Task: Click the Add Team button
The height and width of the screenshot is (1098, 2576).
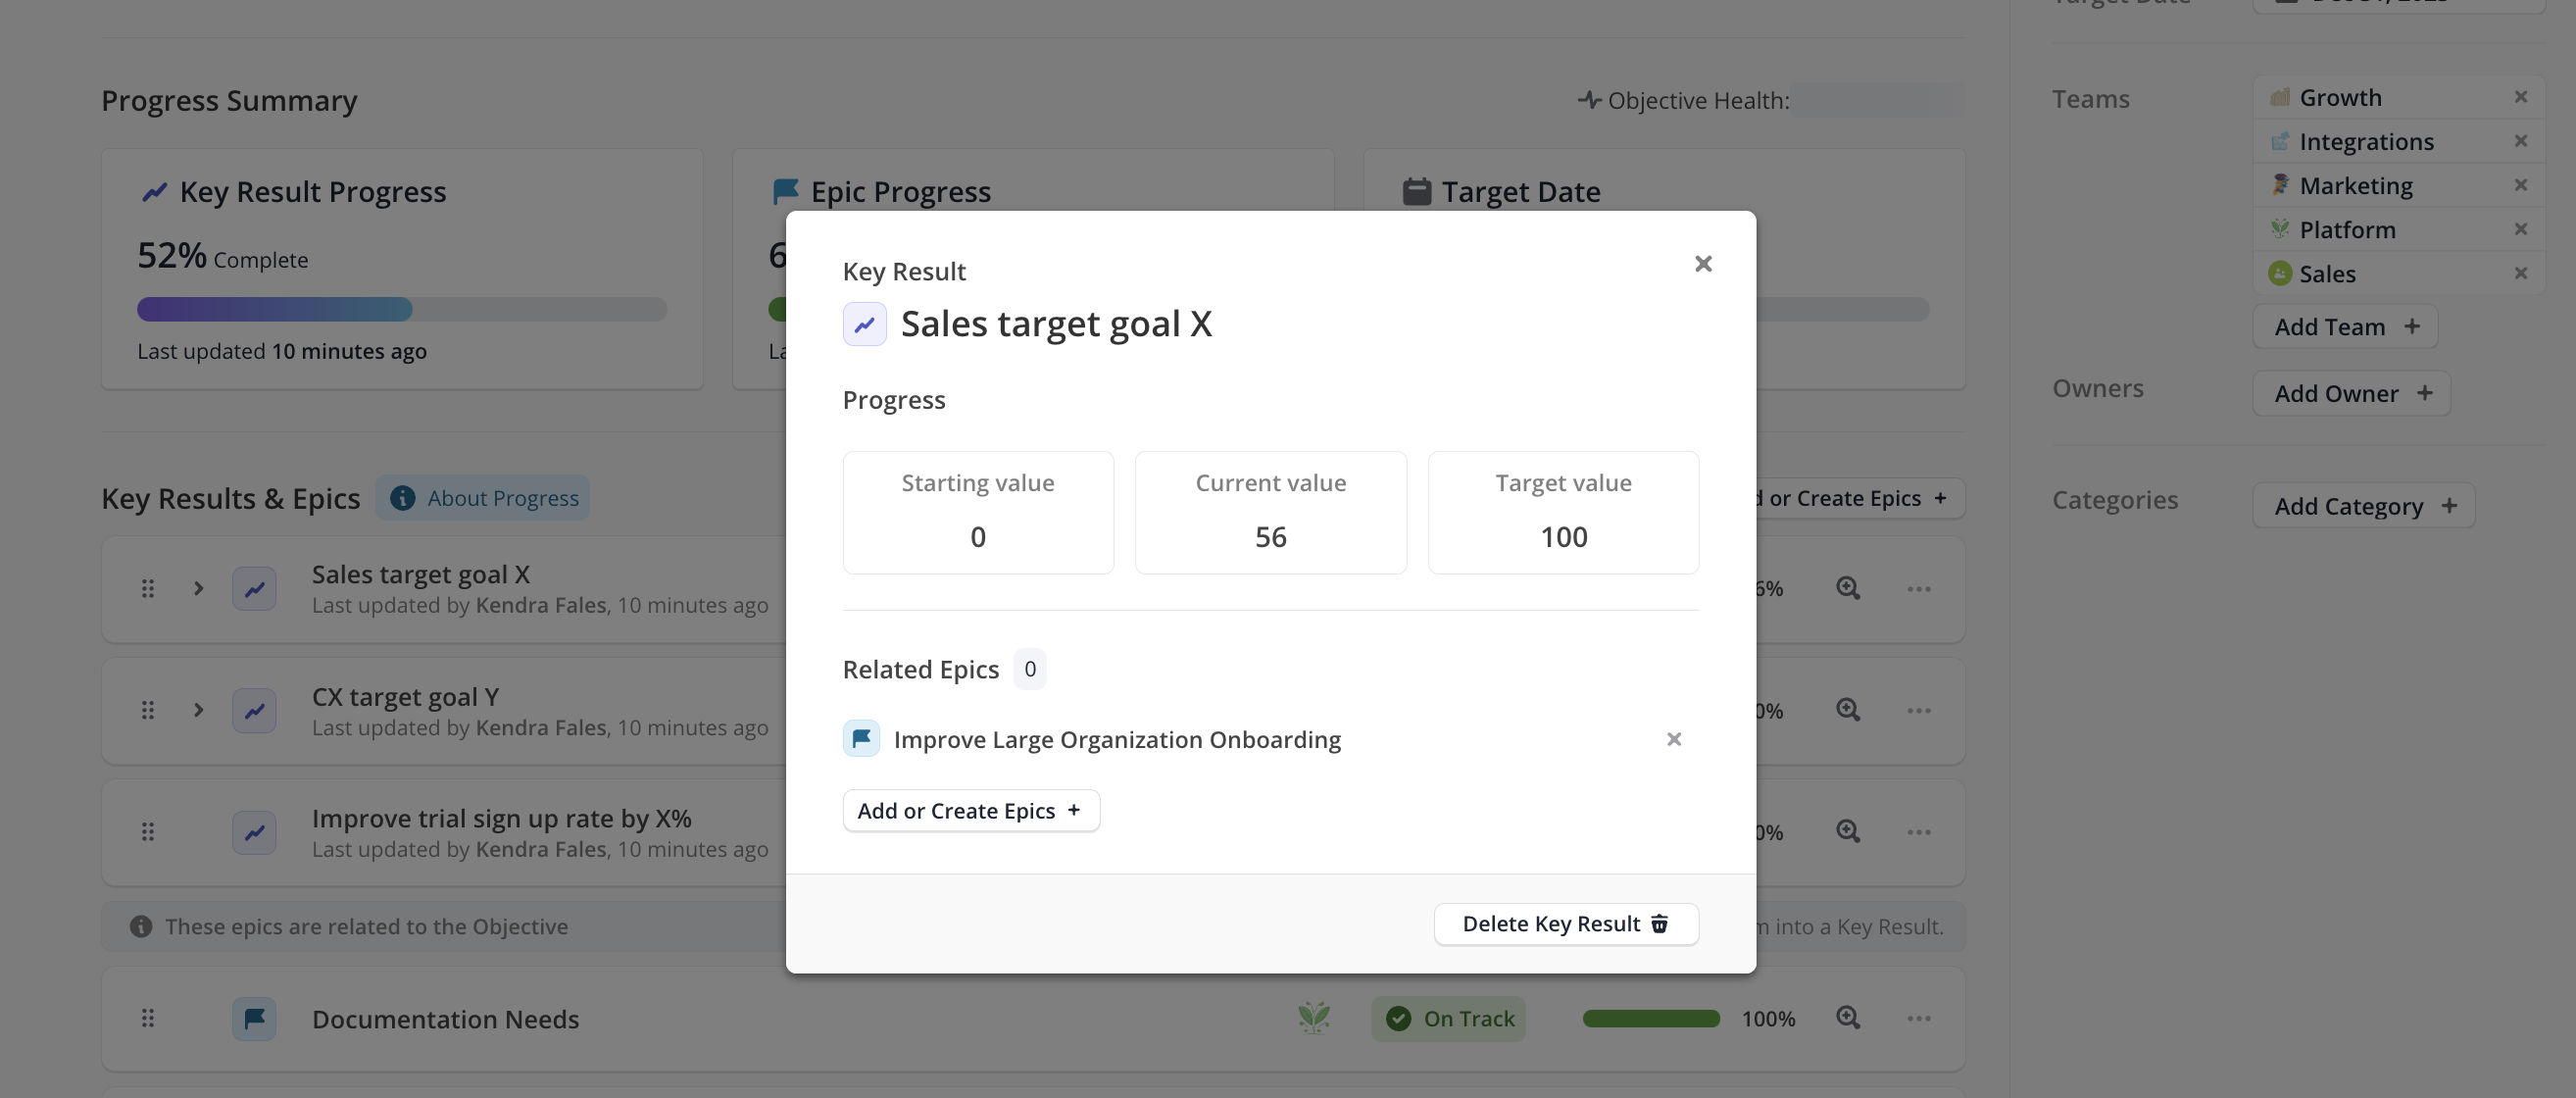Action: [x=2345, y=326]
